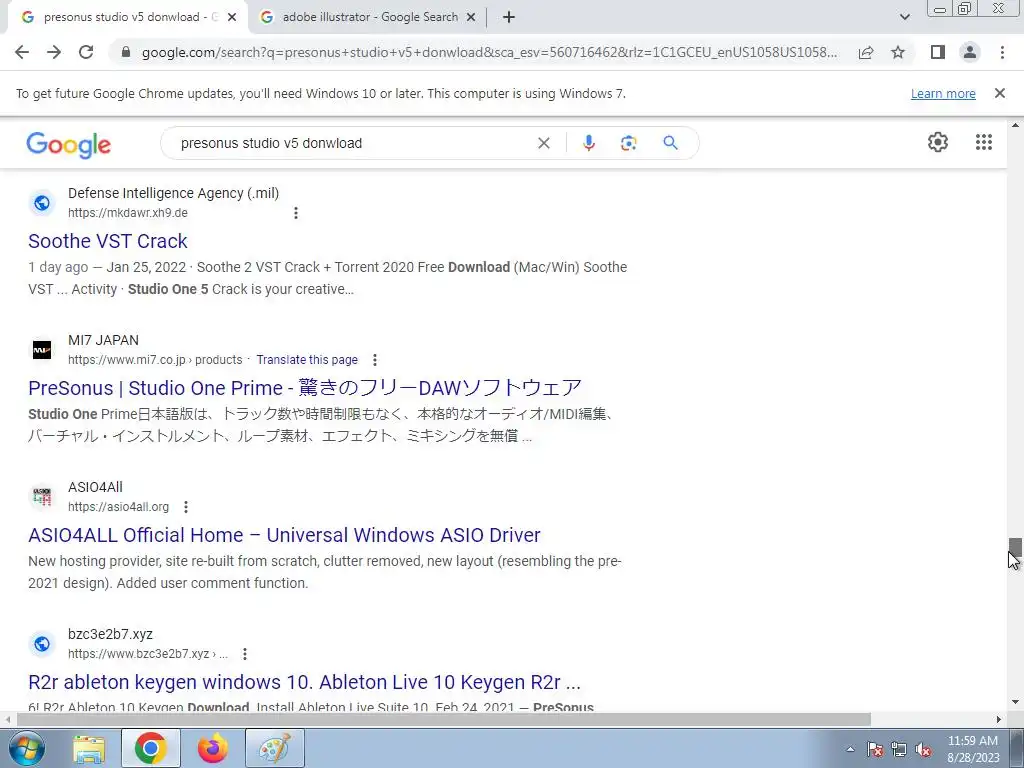1024x768 pixels.
Task: Click the blue magnifier search button
Action: [x=670, y=143]
